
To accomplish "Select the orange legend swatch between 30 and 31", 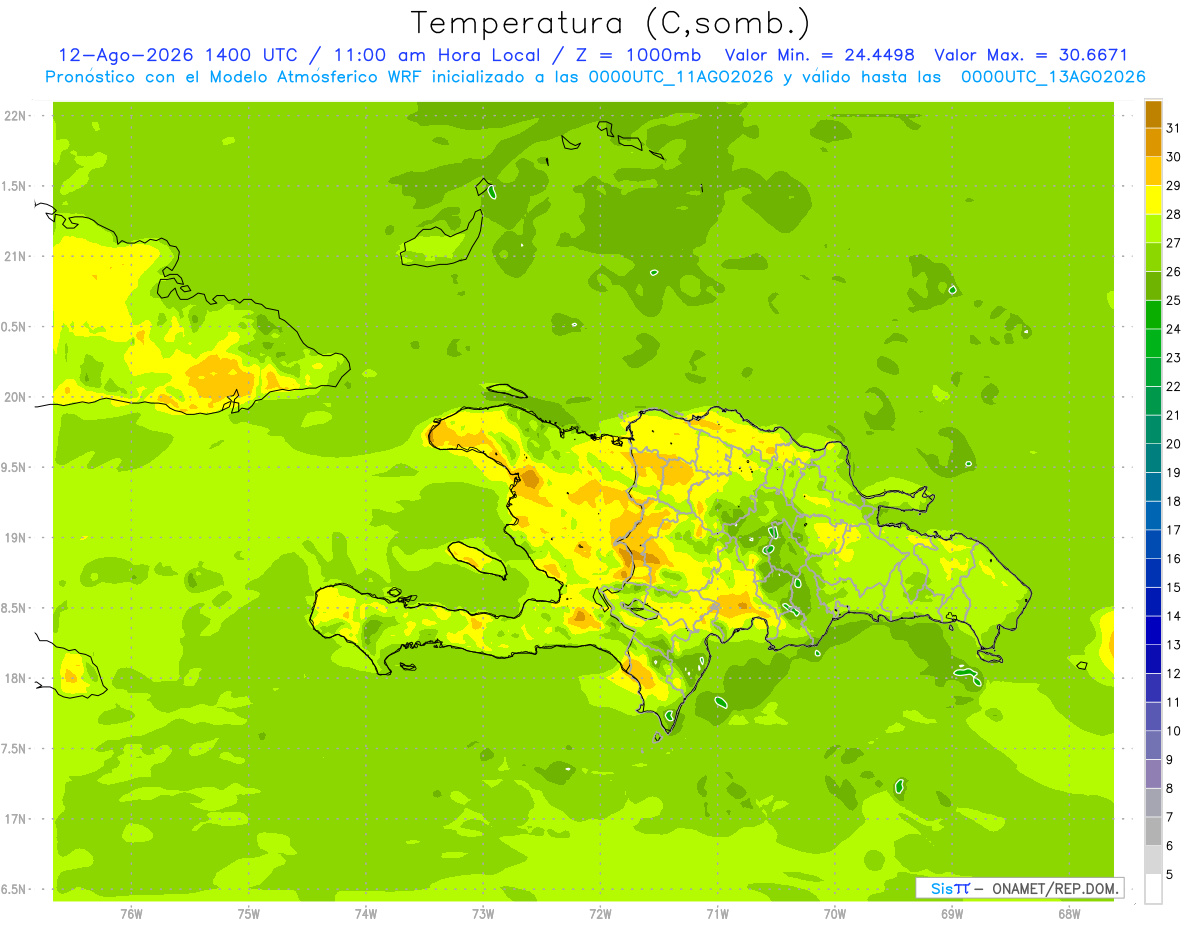I will point(1153,143).
